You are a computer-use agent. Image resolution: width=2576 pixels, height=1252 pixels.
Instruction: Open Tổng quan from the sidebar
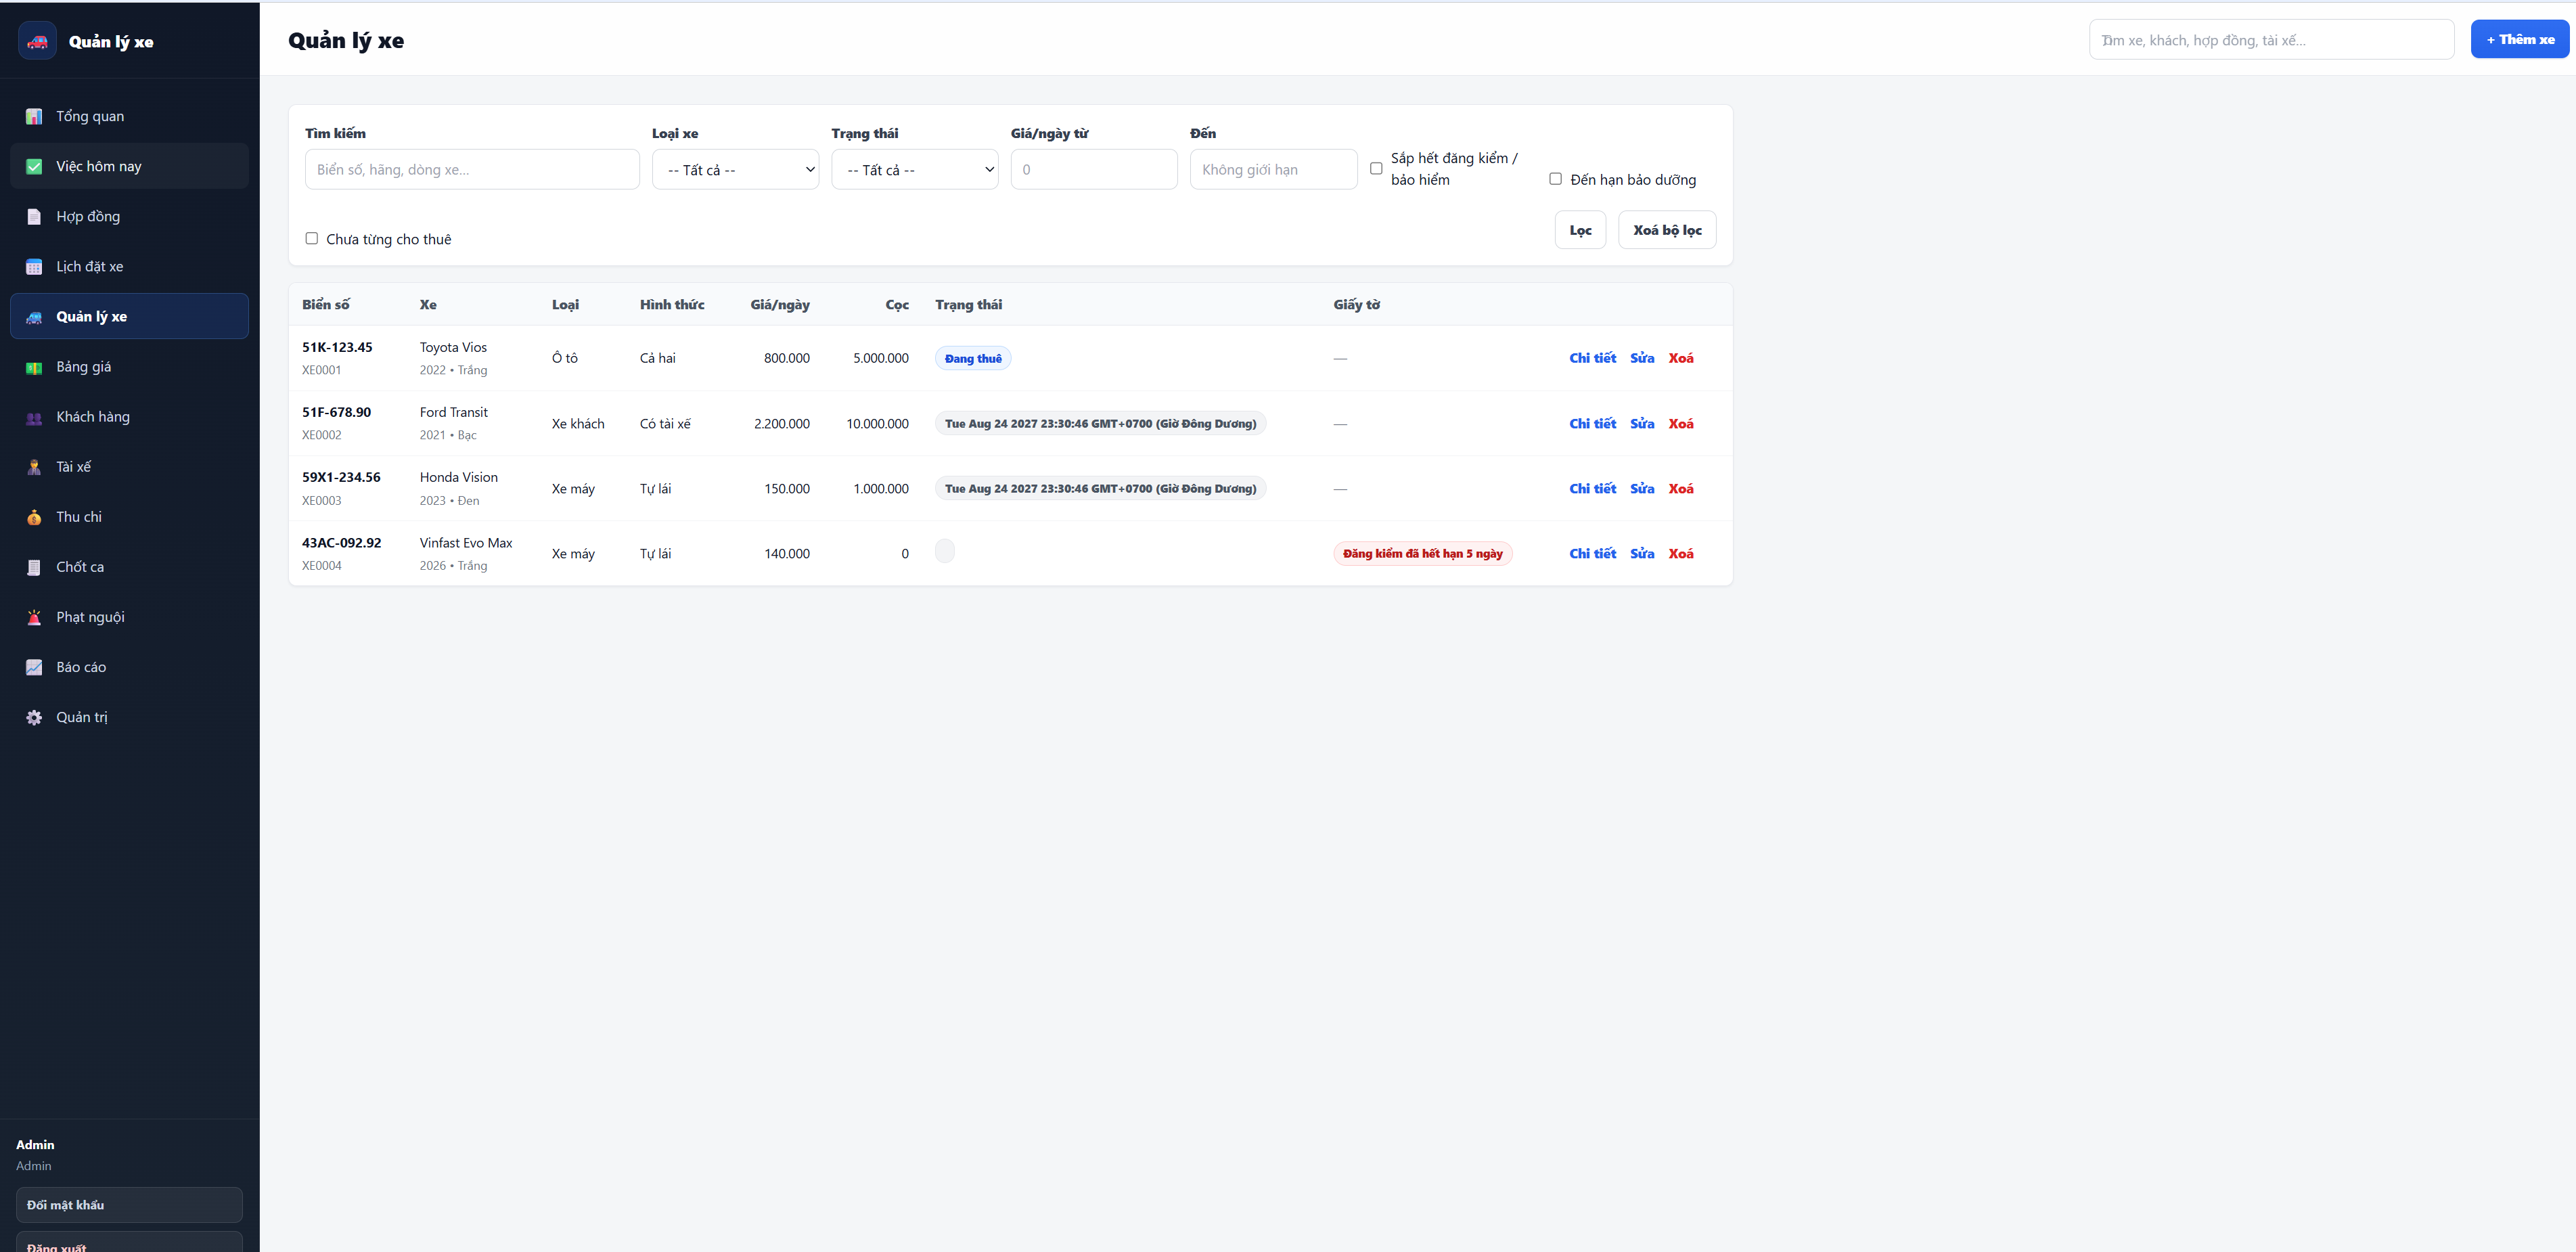click(129, 116)
